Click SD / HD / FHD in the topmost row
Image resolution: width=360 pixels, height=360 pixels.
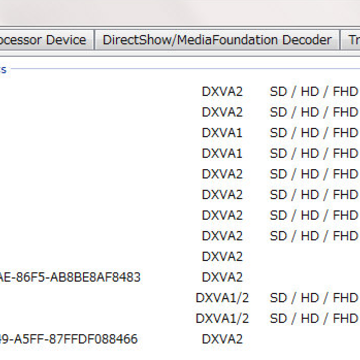click(x=314, y=91)
